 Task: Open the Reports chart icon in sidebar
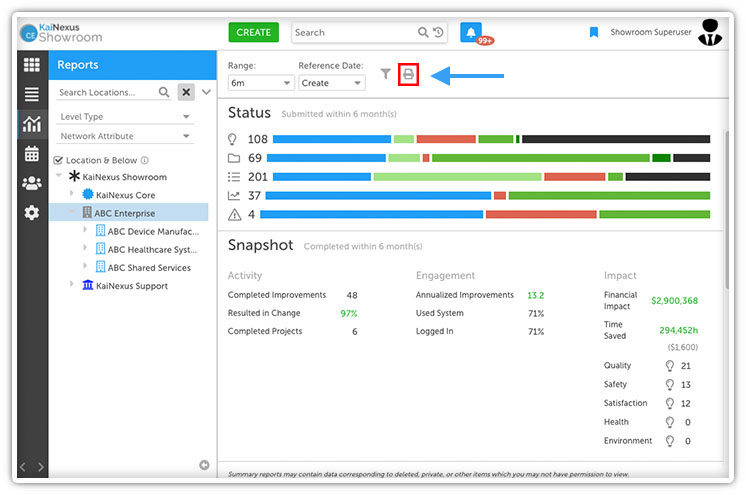click(32, 124)
